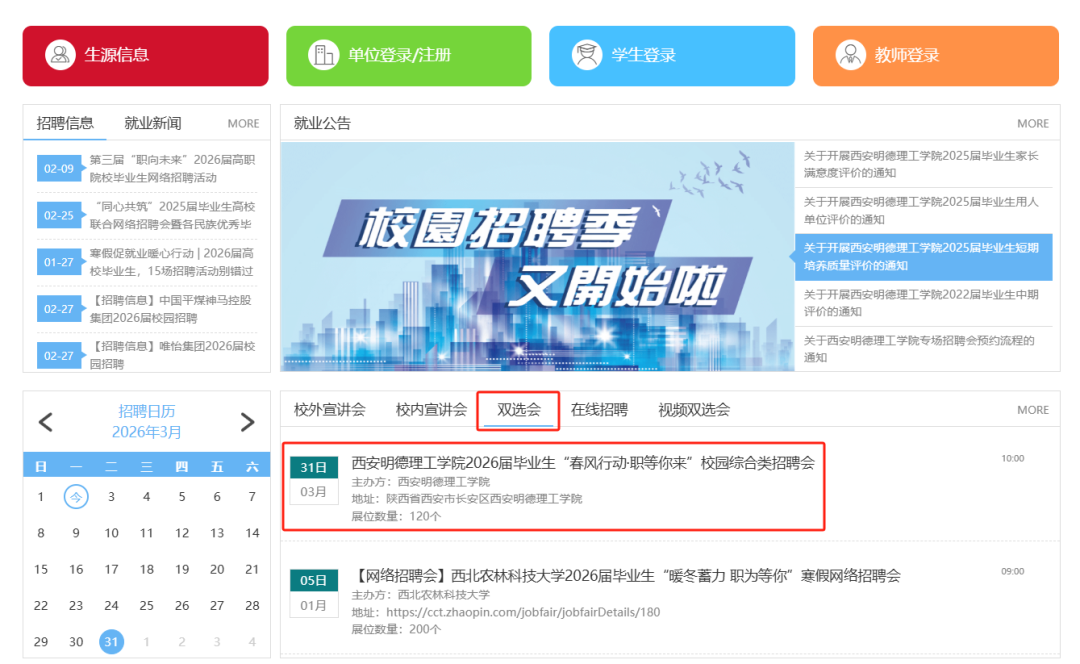Click the 05日 01月 date badge
The image size is (1080, 664).
point(314,592)
